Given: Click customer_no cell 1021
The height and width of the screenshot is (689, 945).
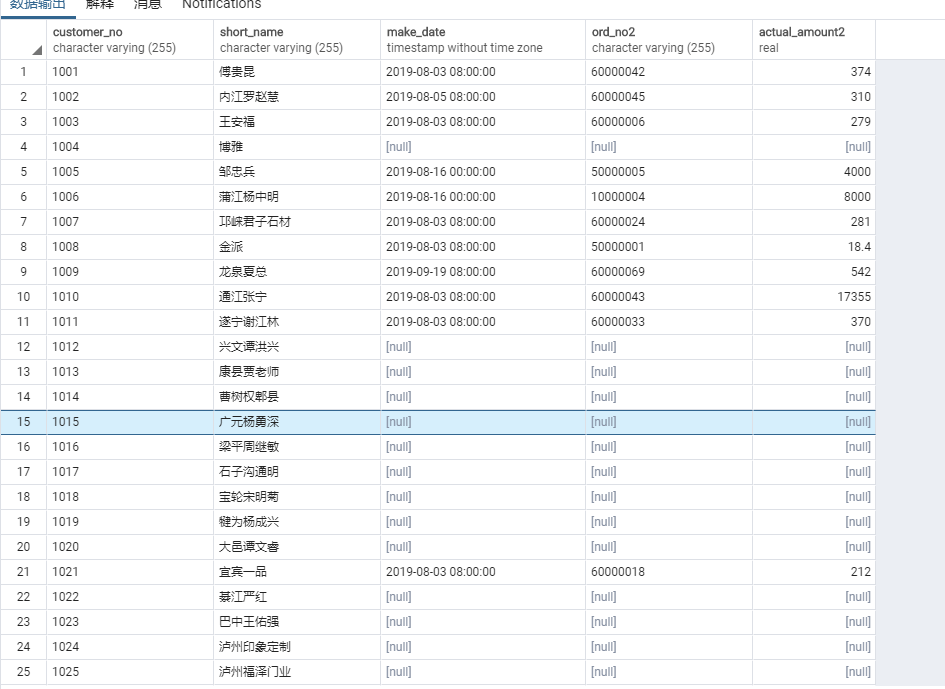Looking at the screenshot, I should point(130,572).
